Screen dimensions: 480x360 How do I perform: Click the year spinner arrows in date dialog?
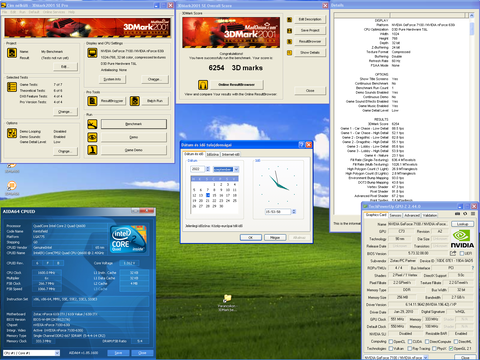pos(208,169)
